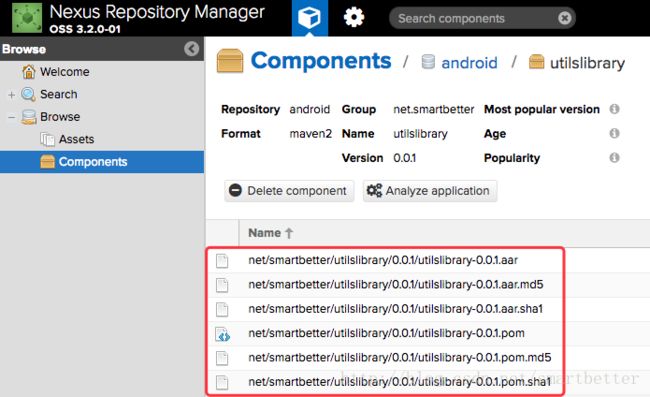Open Search in the sidebar
650x397 pixels.
pyautogui.click(x=58, y=94)
